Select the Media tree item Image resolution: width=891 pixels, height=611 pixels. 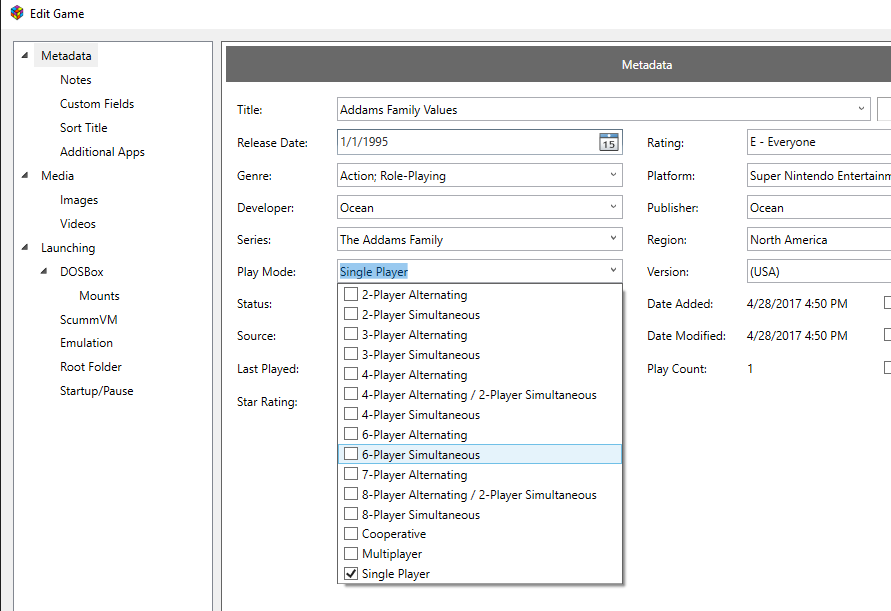click(x=57, y=176)
